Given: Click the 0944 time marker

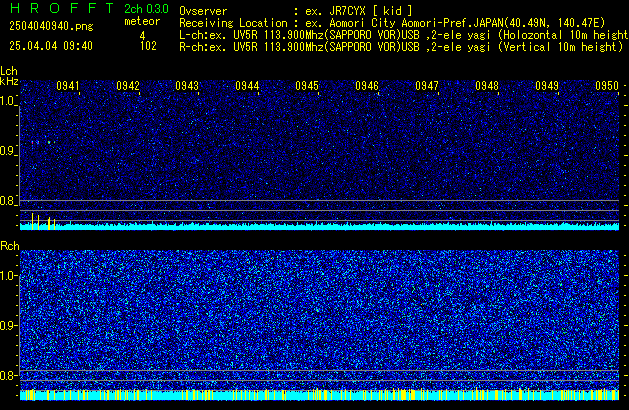Looking at the screenshot, I should 247,86.
